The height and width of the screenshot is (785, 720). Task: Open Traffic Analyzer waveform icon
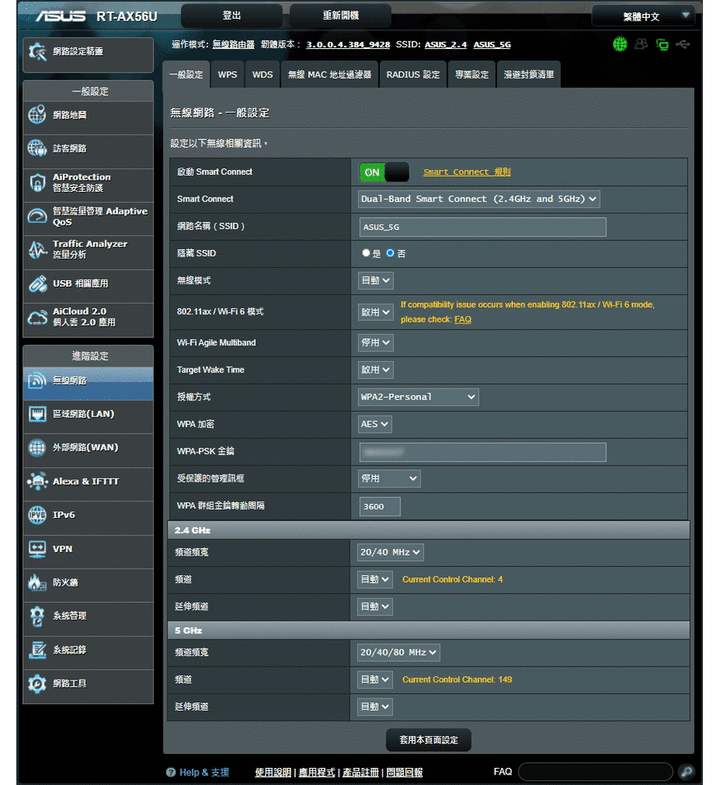pos(37,249)
